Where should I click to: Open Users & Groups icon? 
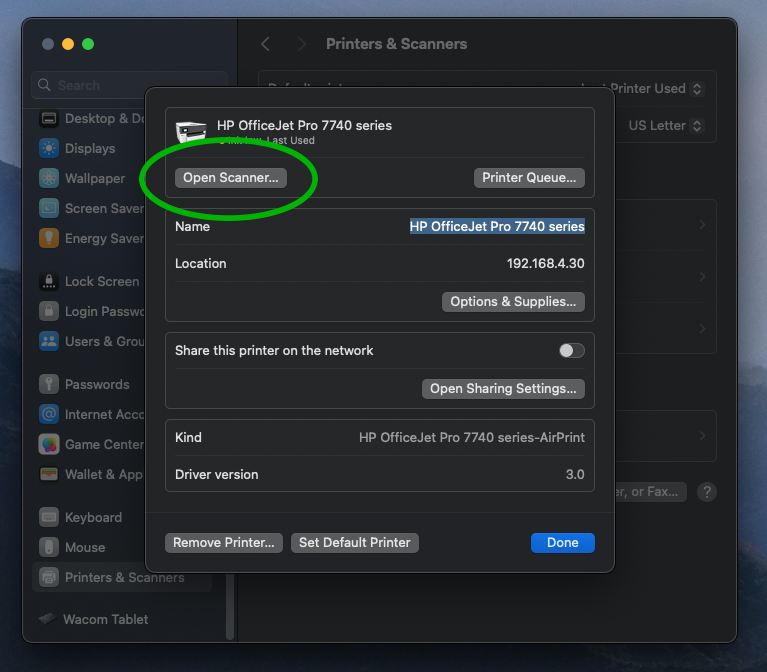[49, 341]
